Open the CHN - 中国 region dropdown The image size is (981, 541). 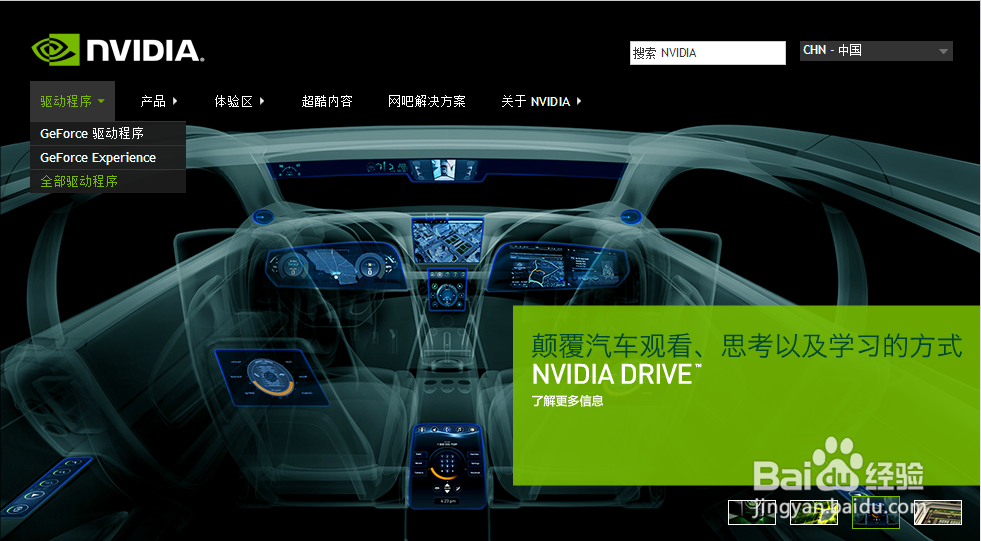click(876, 51)
